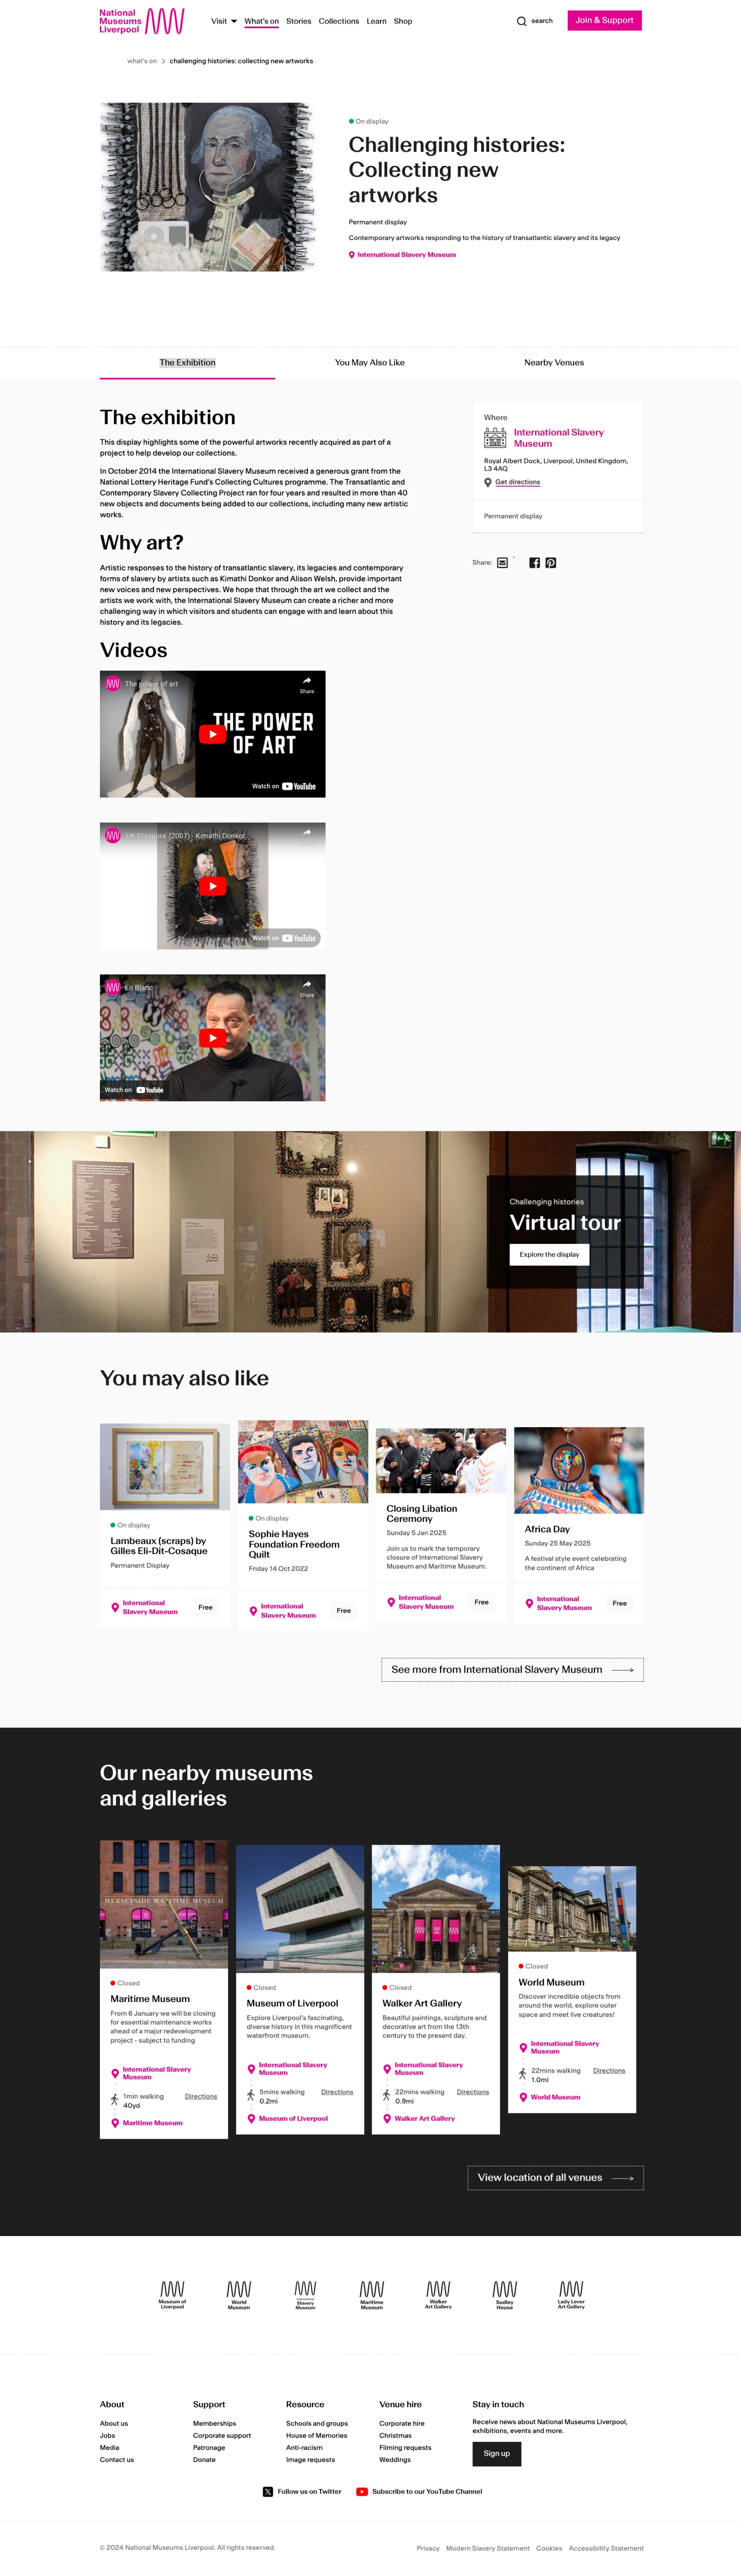Click the Sign up newsletter button
Screen dimensions: 741x2576
[x=497, y=2453]
